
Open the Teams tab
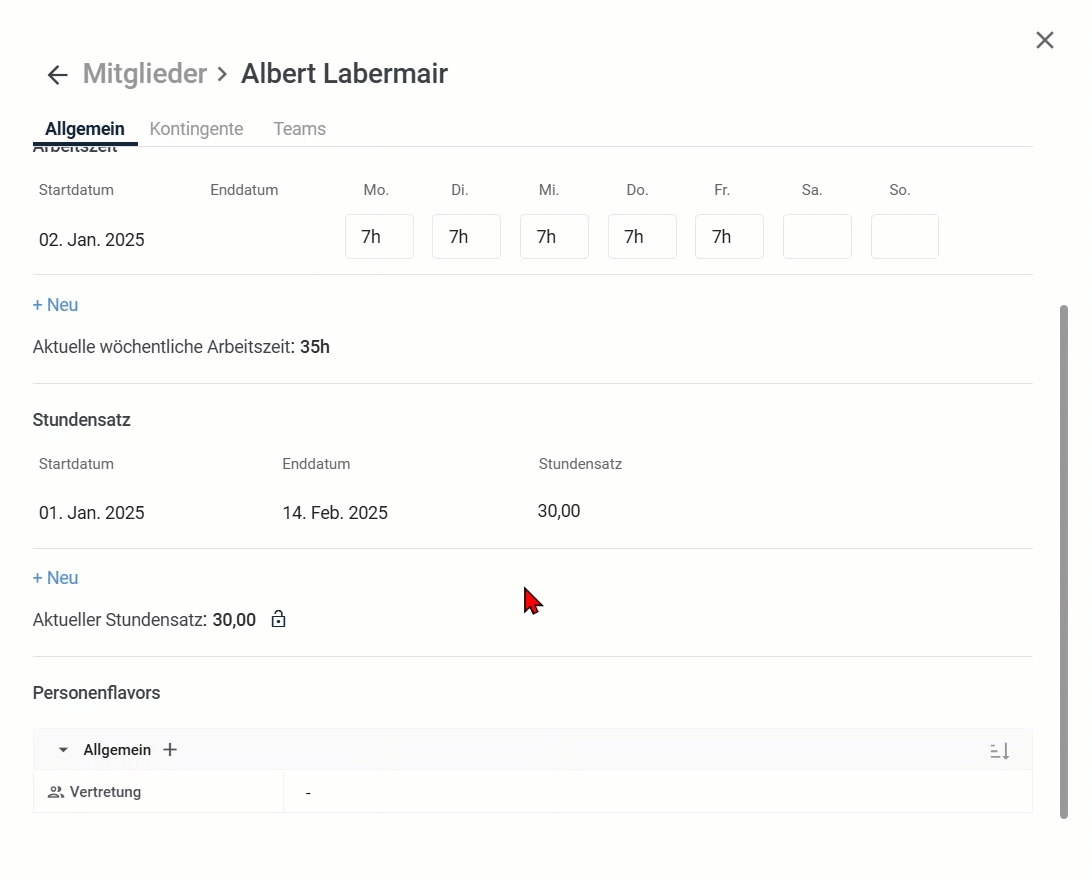(x=299, y=129)
